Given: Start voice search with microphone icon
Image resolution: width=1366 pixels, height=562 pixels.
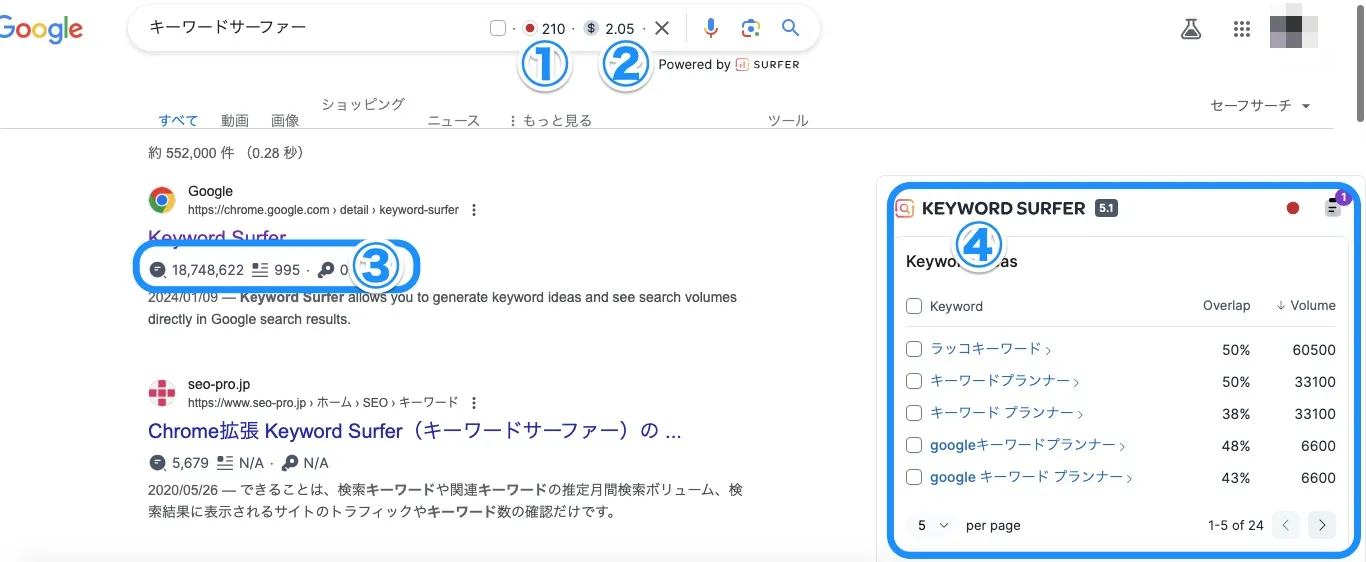Looking at the screenshot, I should [x=711, y=28].
